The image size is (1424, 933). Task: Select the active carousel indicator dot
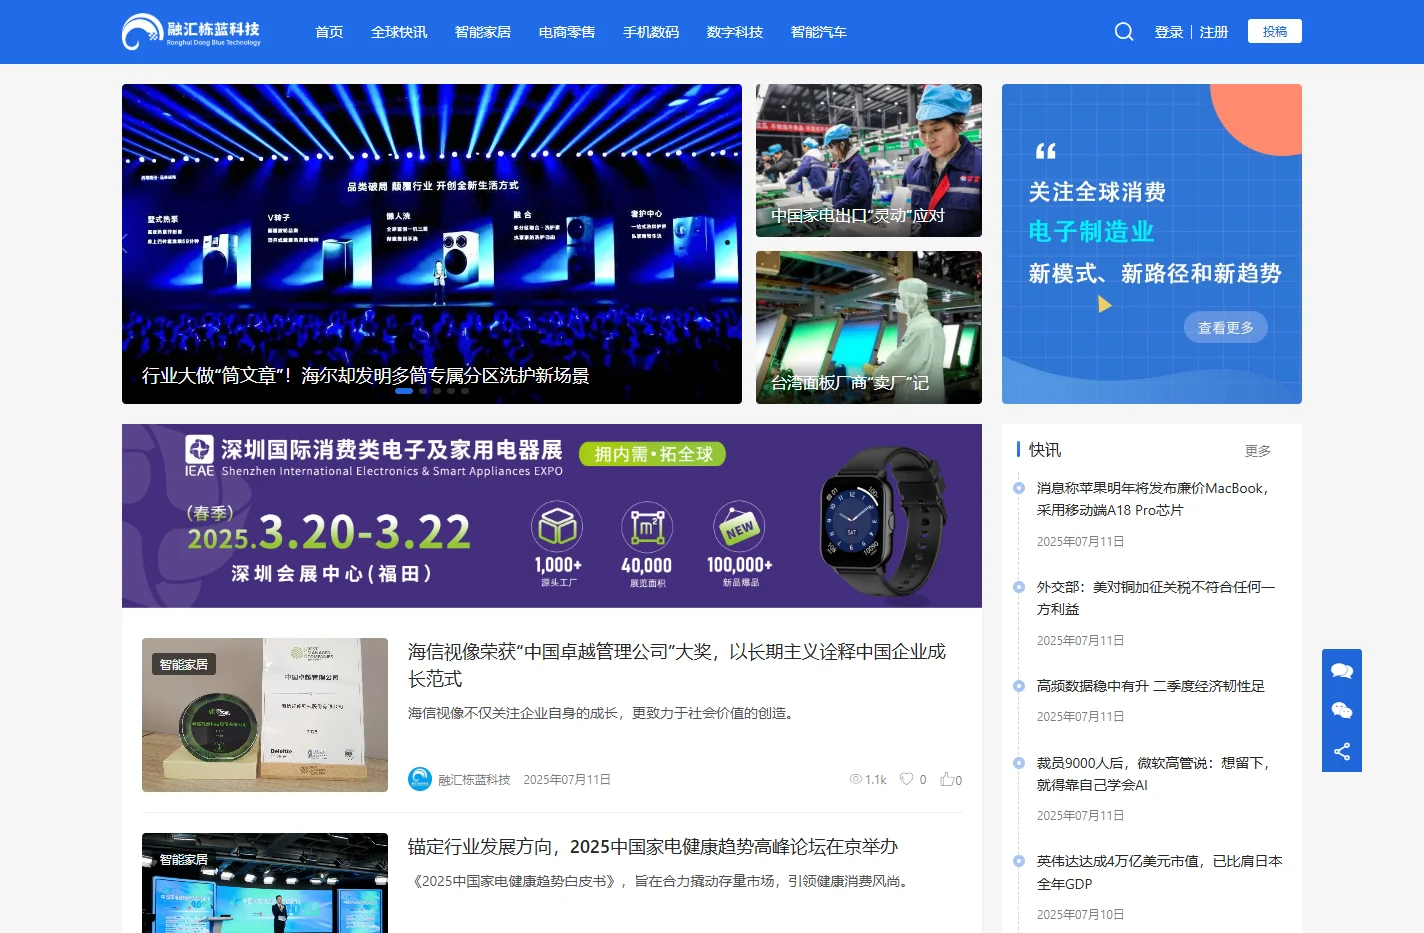(x=404, y=391)
